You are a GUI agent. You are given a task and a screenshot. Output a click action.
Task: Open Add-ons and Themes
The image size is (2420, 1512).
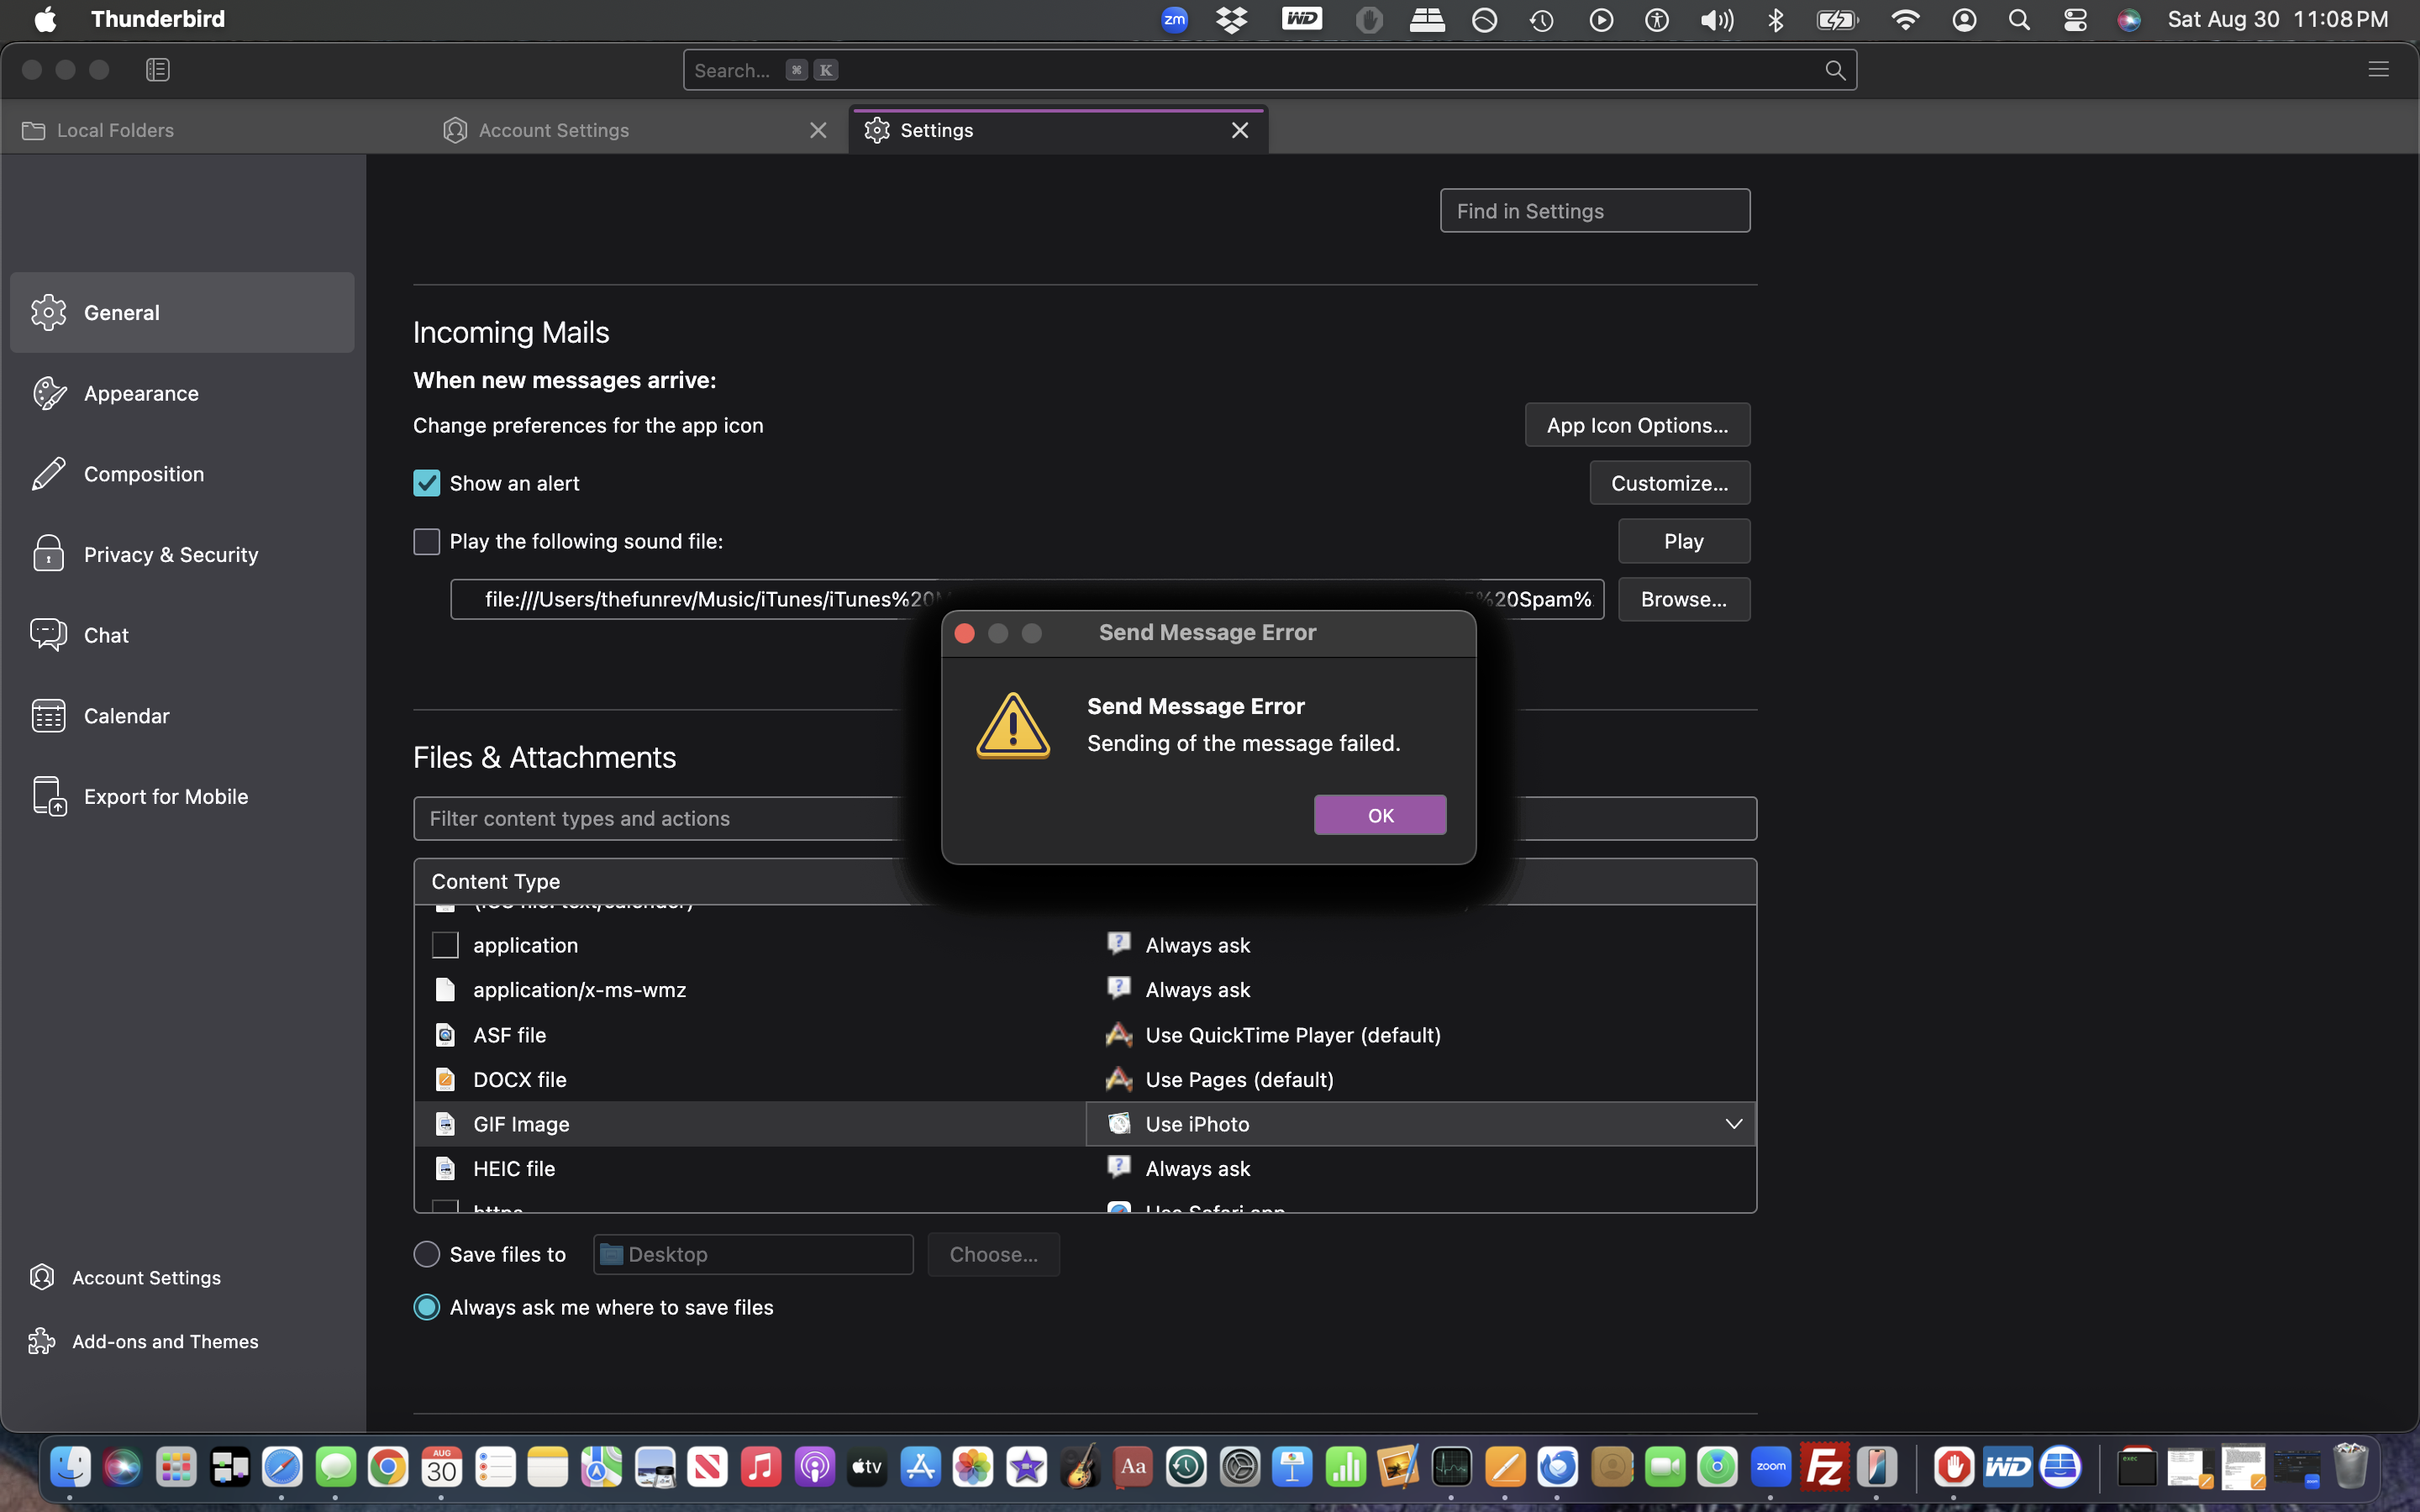[x=164, y=1341]
